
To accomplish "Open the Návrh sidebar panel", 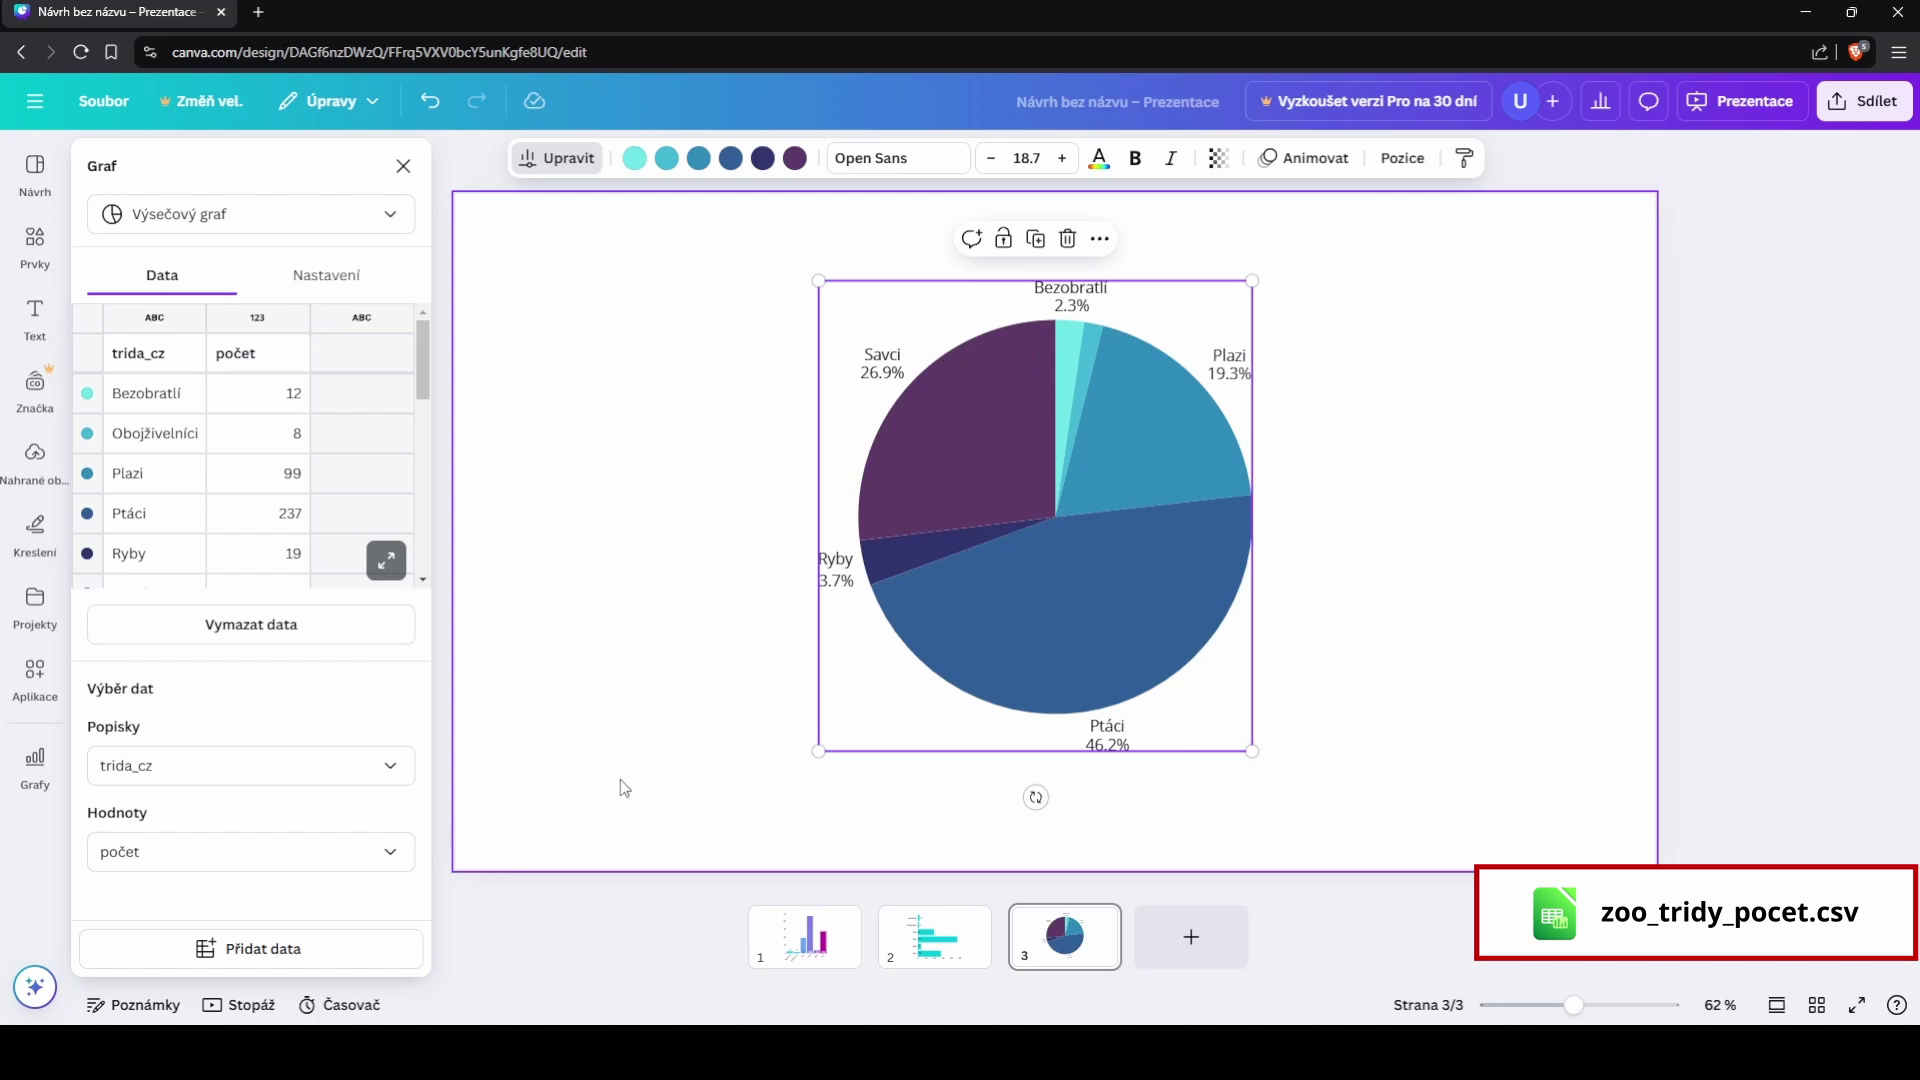I will click(35, 175).
